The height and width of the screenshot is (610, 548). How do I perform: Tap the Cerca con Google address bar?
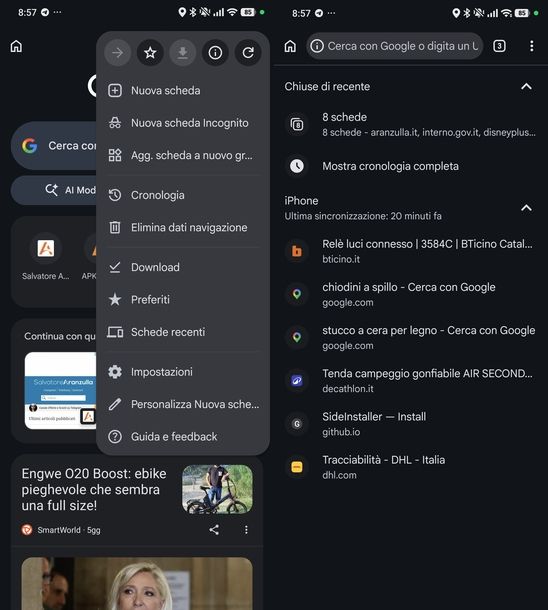395,46
